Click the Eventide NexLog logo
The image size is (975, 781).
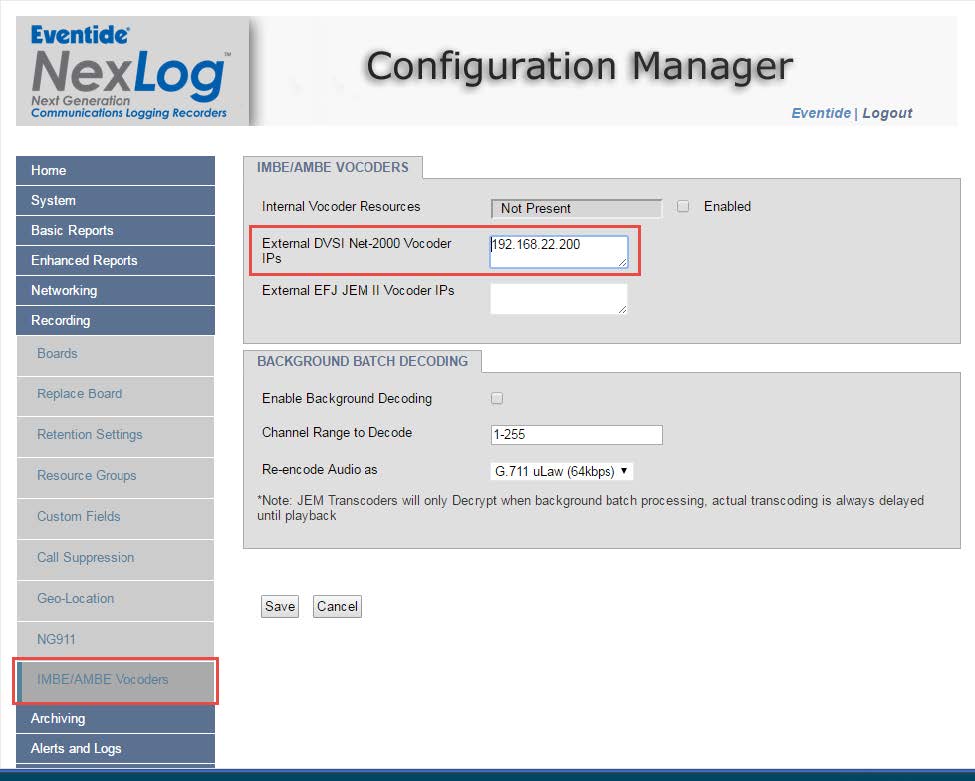(130, 72)
